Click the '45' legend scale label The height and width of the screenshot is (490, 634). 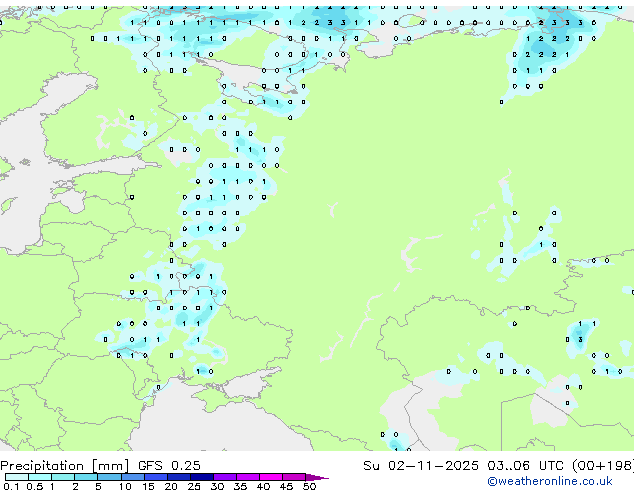click(286, 486)
